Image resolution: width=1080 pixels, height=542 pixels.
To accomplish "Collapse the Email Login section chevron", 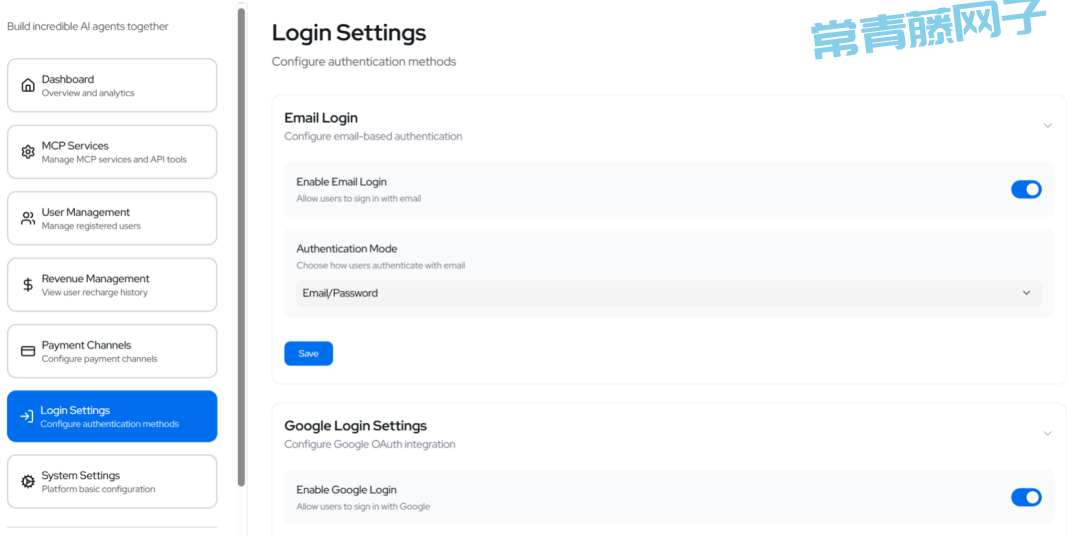I will tap(1047, 125).
